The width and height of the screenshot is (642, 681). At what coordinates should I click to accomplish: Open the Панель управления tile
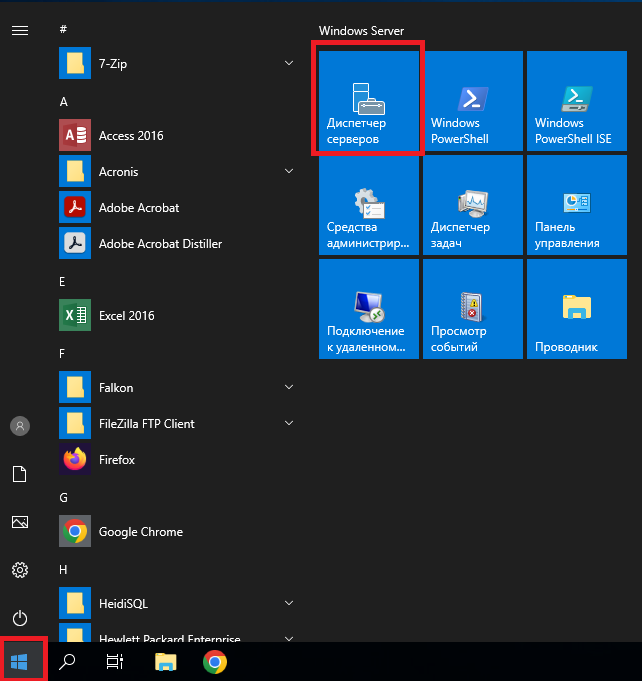[576, 204]
